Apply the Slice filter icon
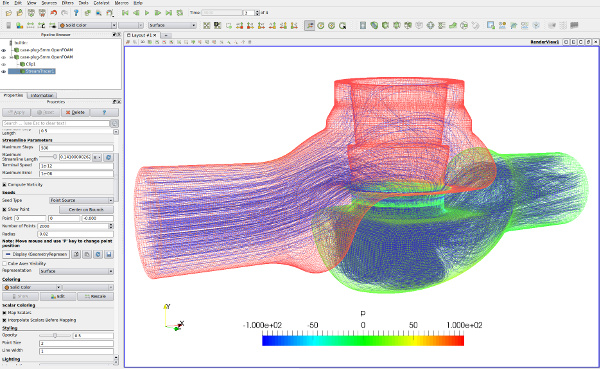 396,25
